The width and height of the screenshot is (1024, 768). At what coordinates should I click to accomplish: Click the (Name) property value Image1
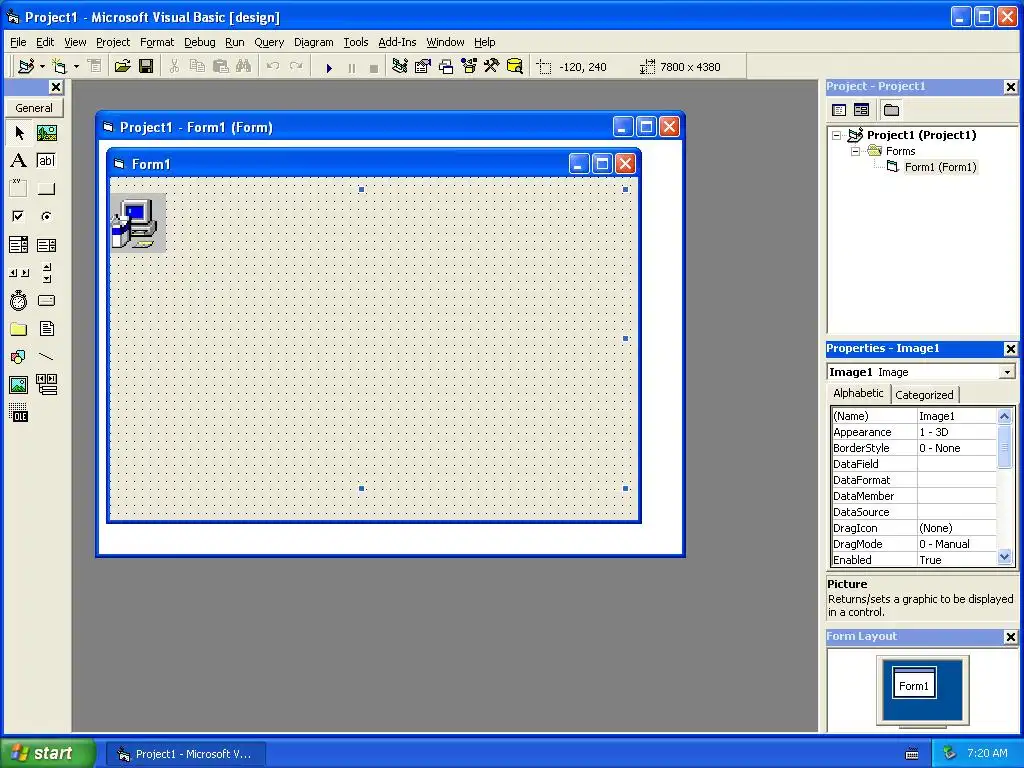pos(957,416)
